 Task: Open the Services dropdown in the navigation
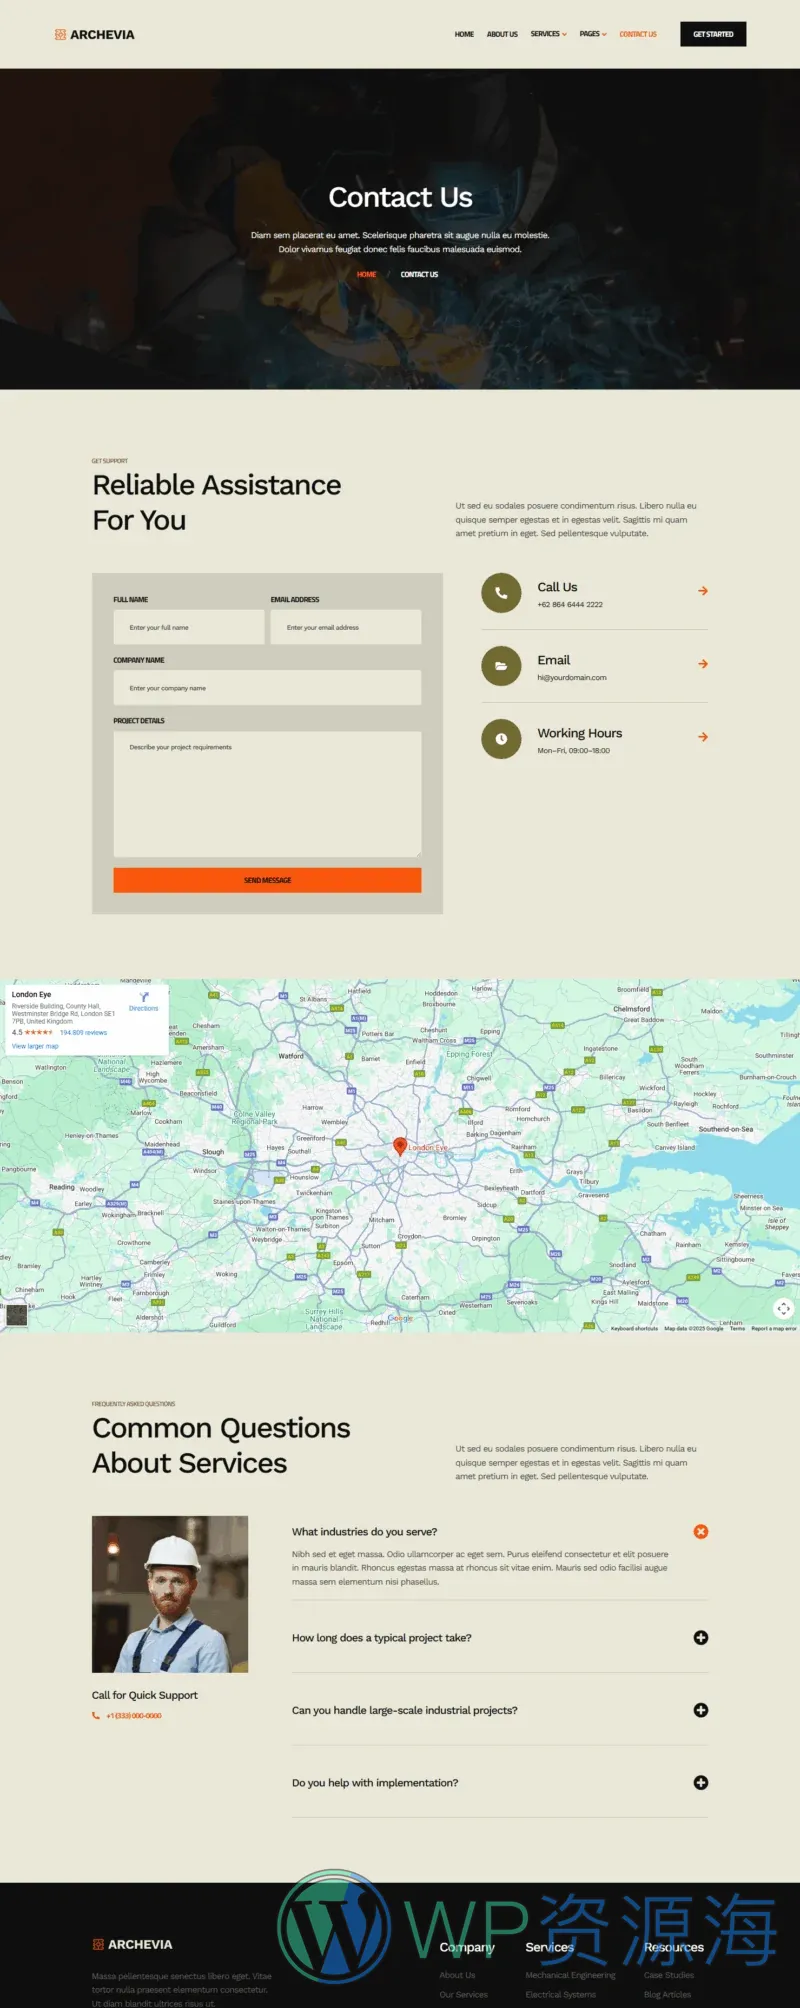[x=548, y=34]
